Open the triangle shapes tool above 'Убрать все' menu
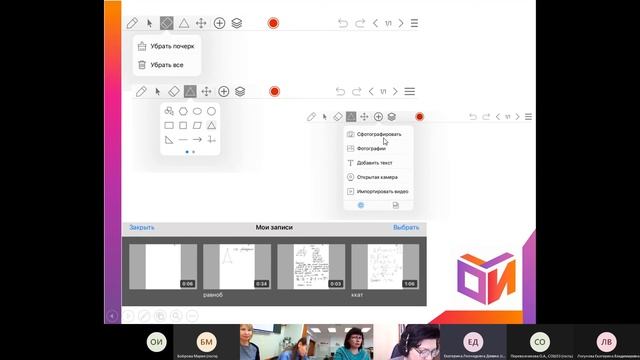This screenshot has width=640, height=360. (x=184, y=23)
